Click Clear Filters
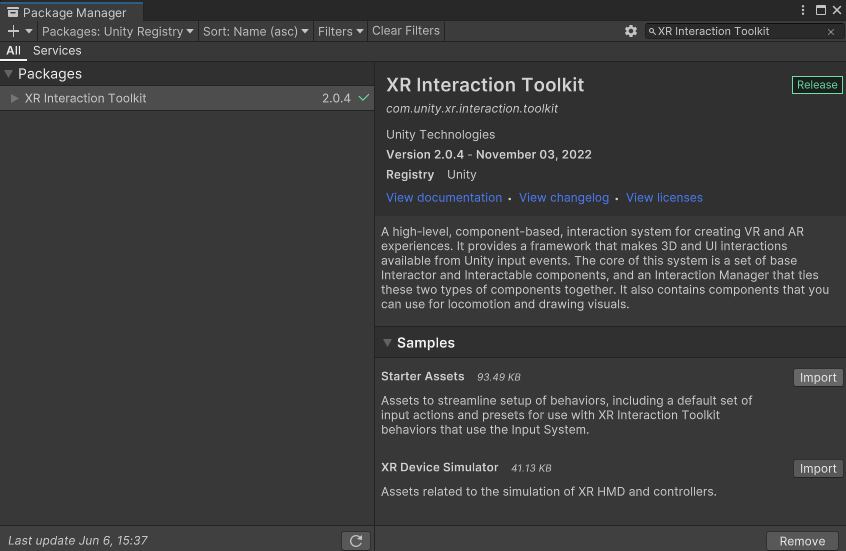This screenshot has width=846, height=551. [406, 31]
